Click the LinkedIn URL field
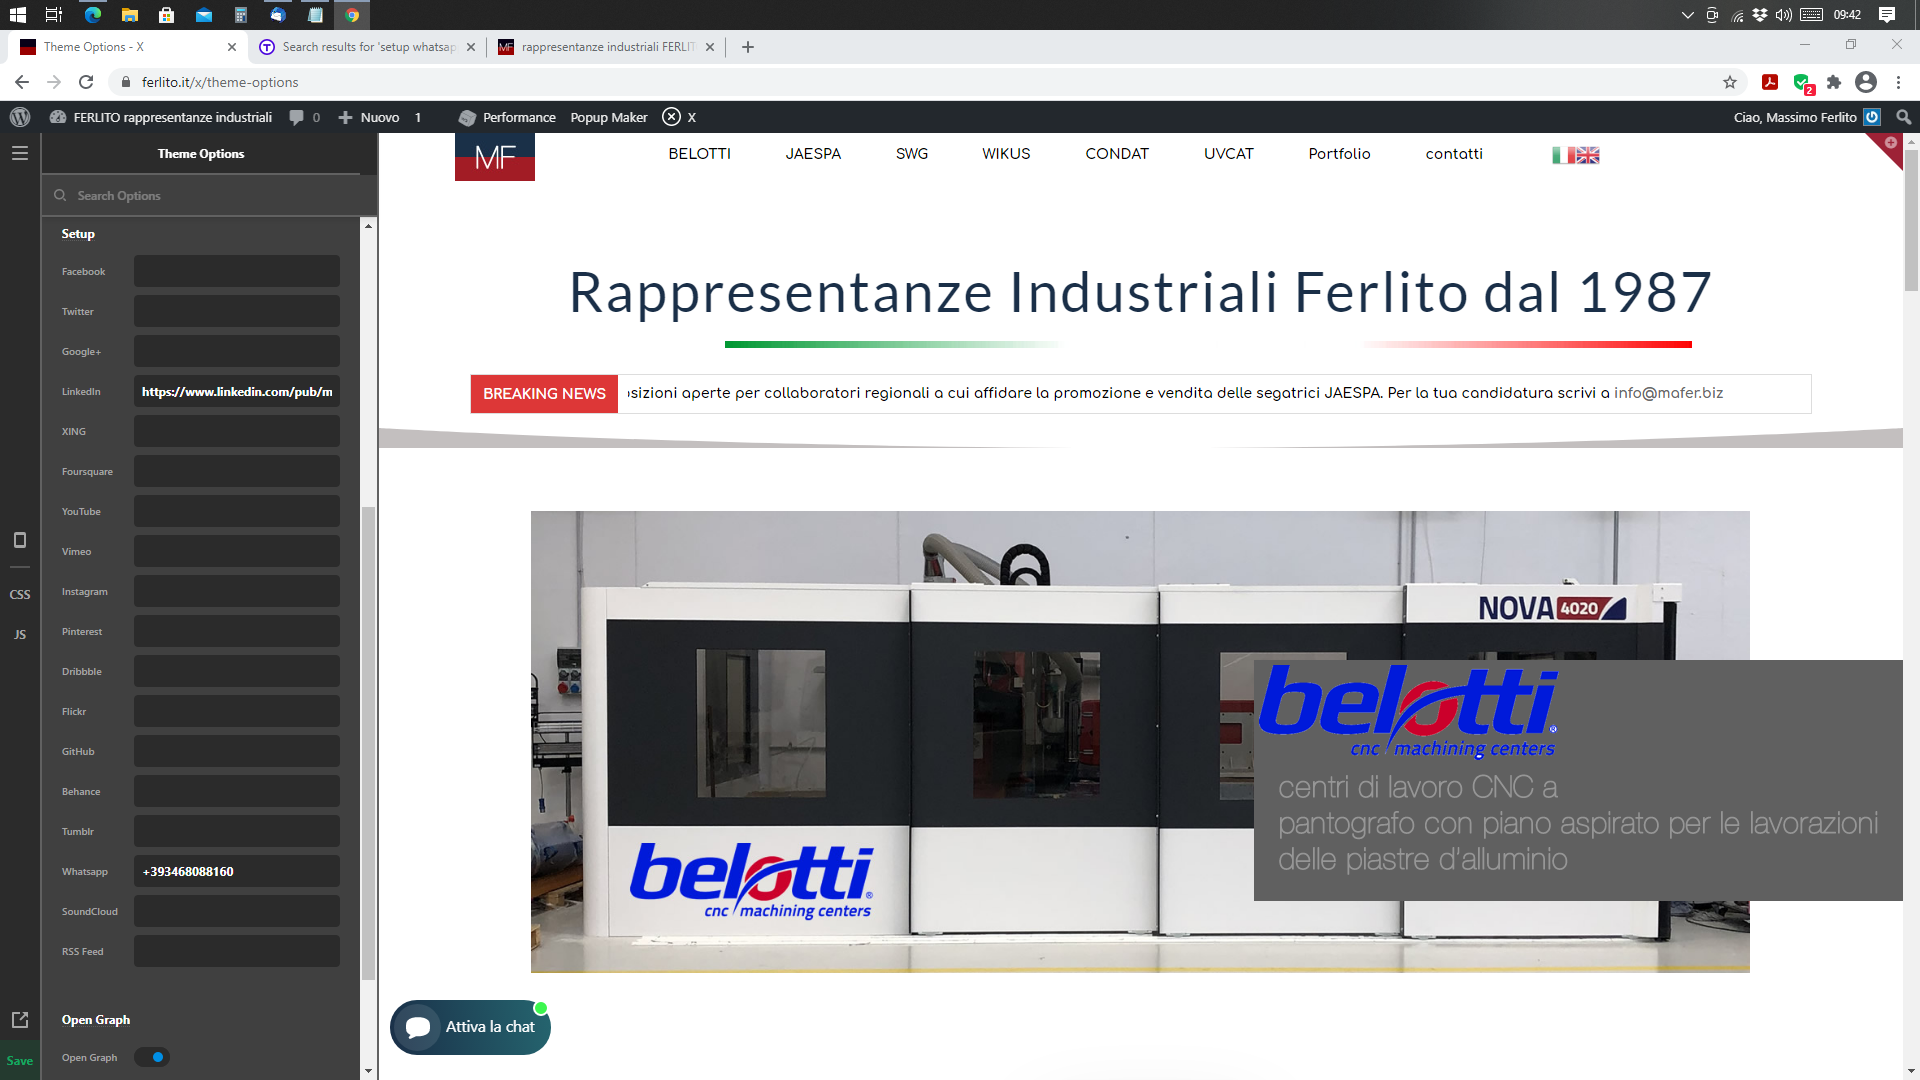Image resolution: width=1920 pixels, height=1080 pixels. click(237, 391)
